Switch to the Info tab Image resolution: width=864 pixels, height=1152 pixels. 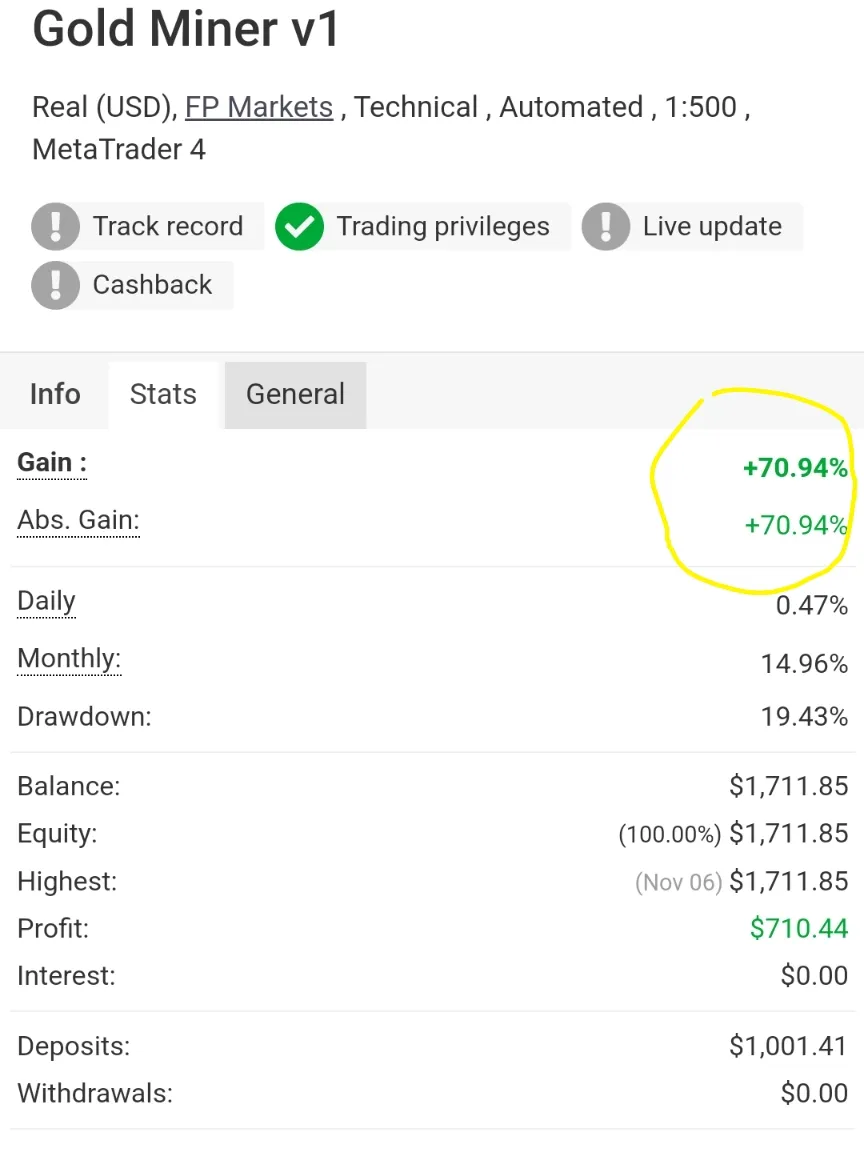coord(55,395)
